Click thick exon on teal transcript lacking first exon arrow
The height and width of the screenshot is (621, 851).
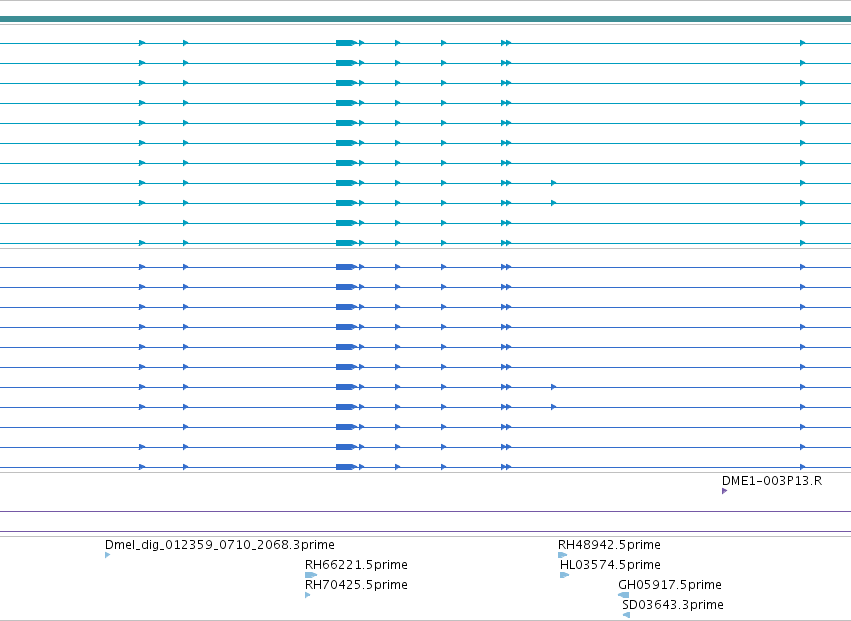click(346, 223)
